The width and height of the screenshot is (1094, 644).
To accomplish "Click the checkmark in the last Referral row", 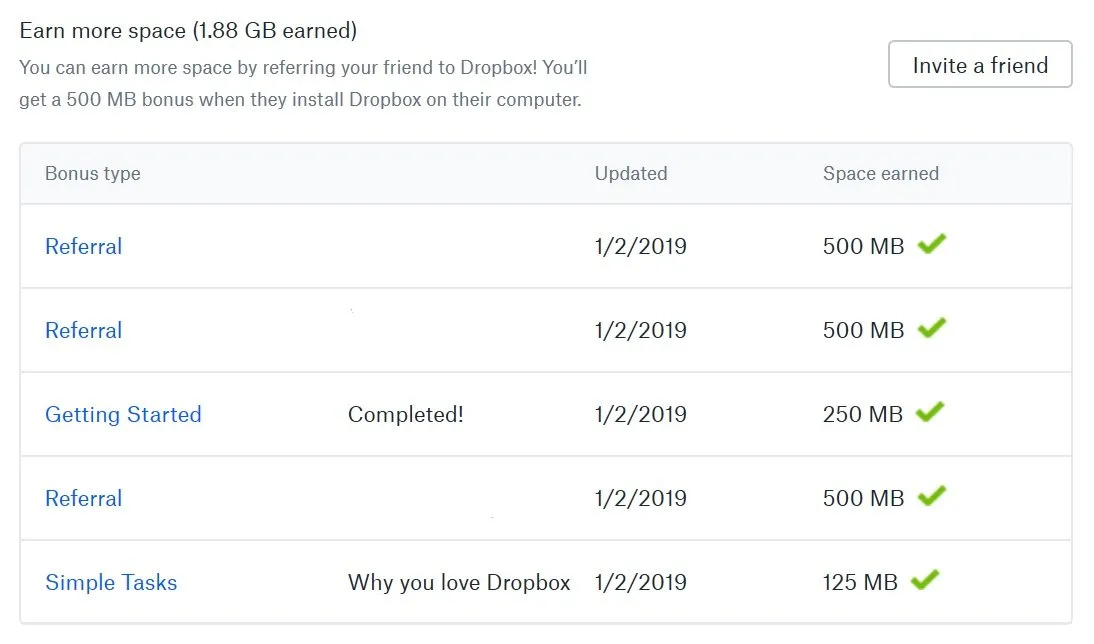I will coord(931,496).
